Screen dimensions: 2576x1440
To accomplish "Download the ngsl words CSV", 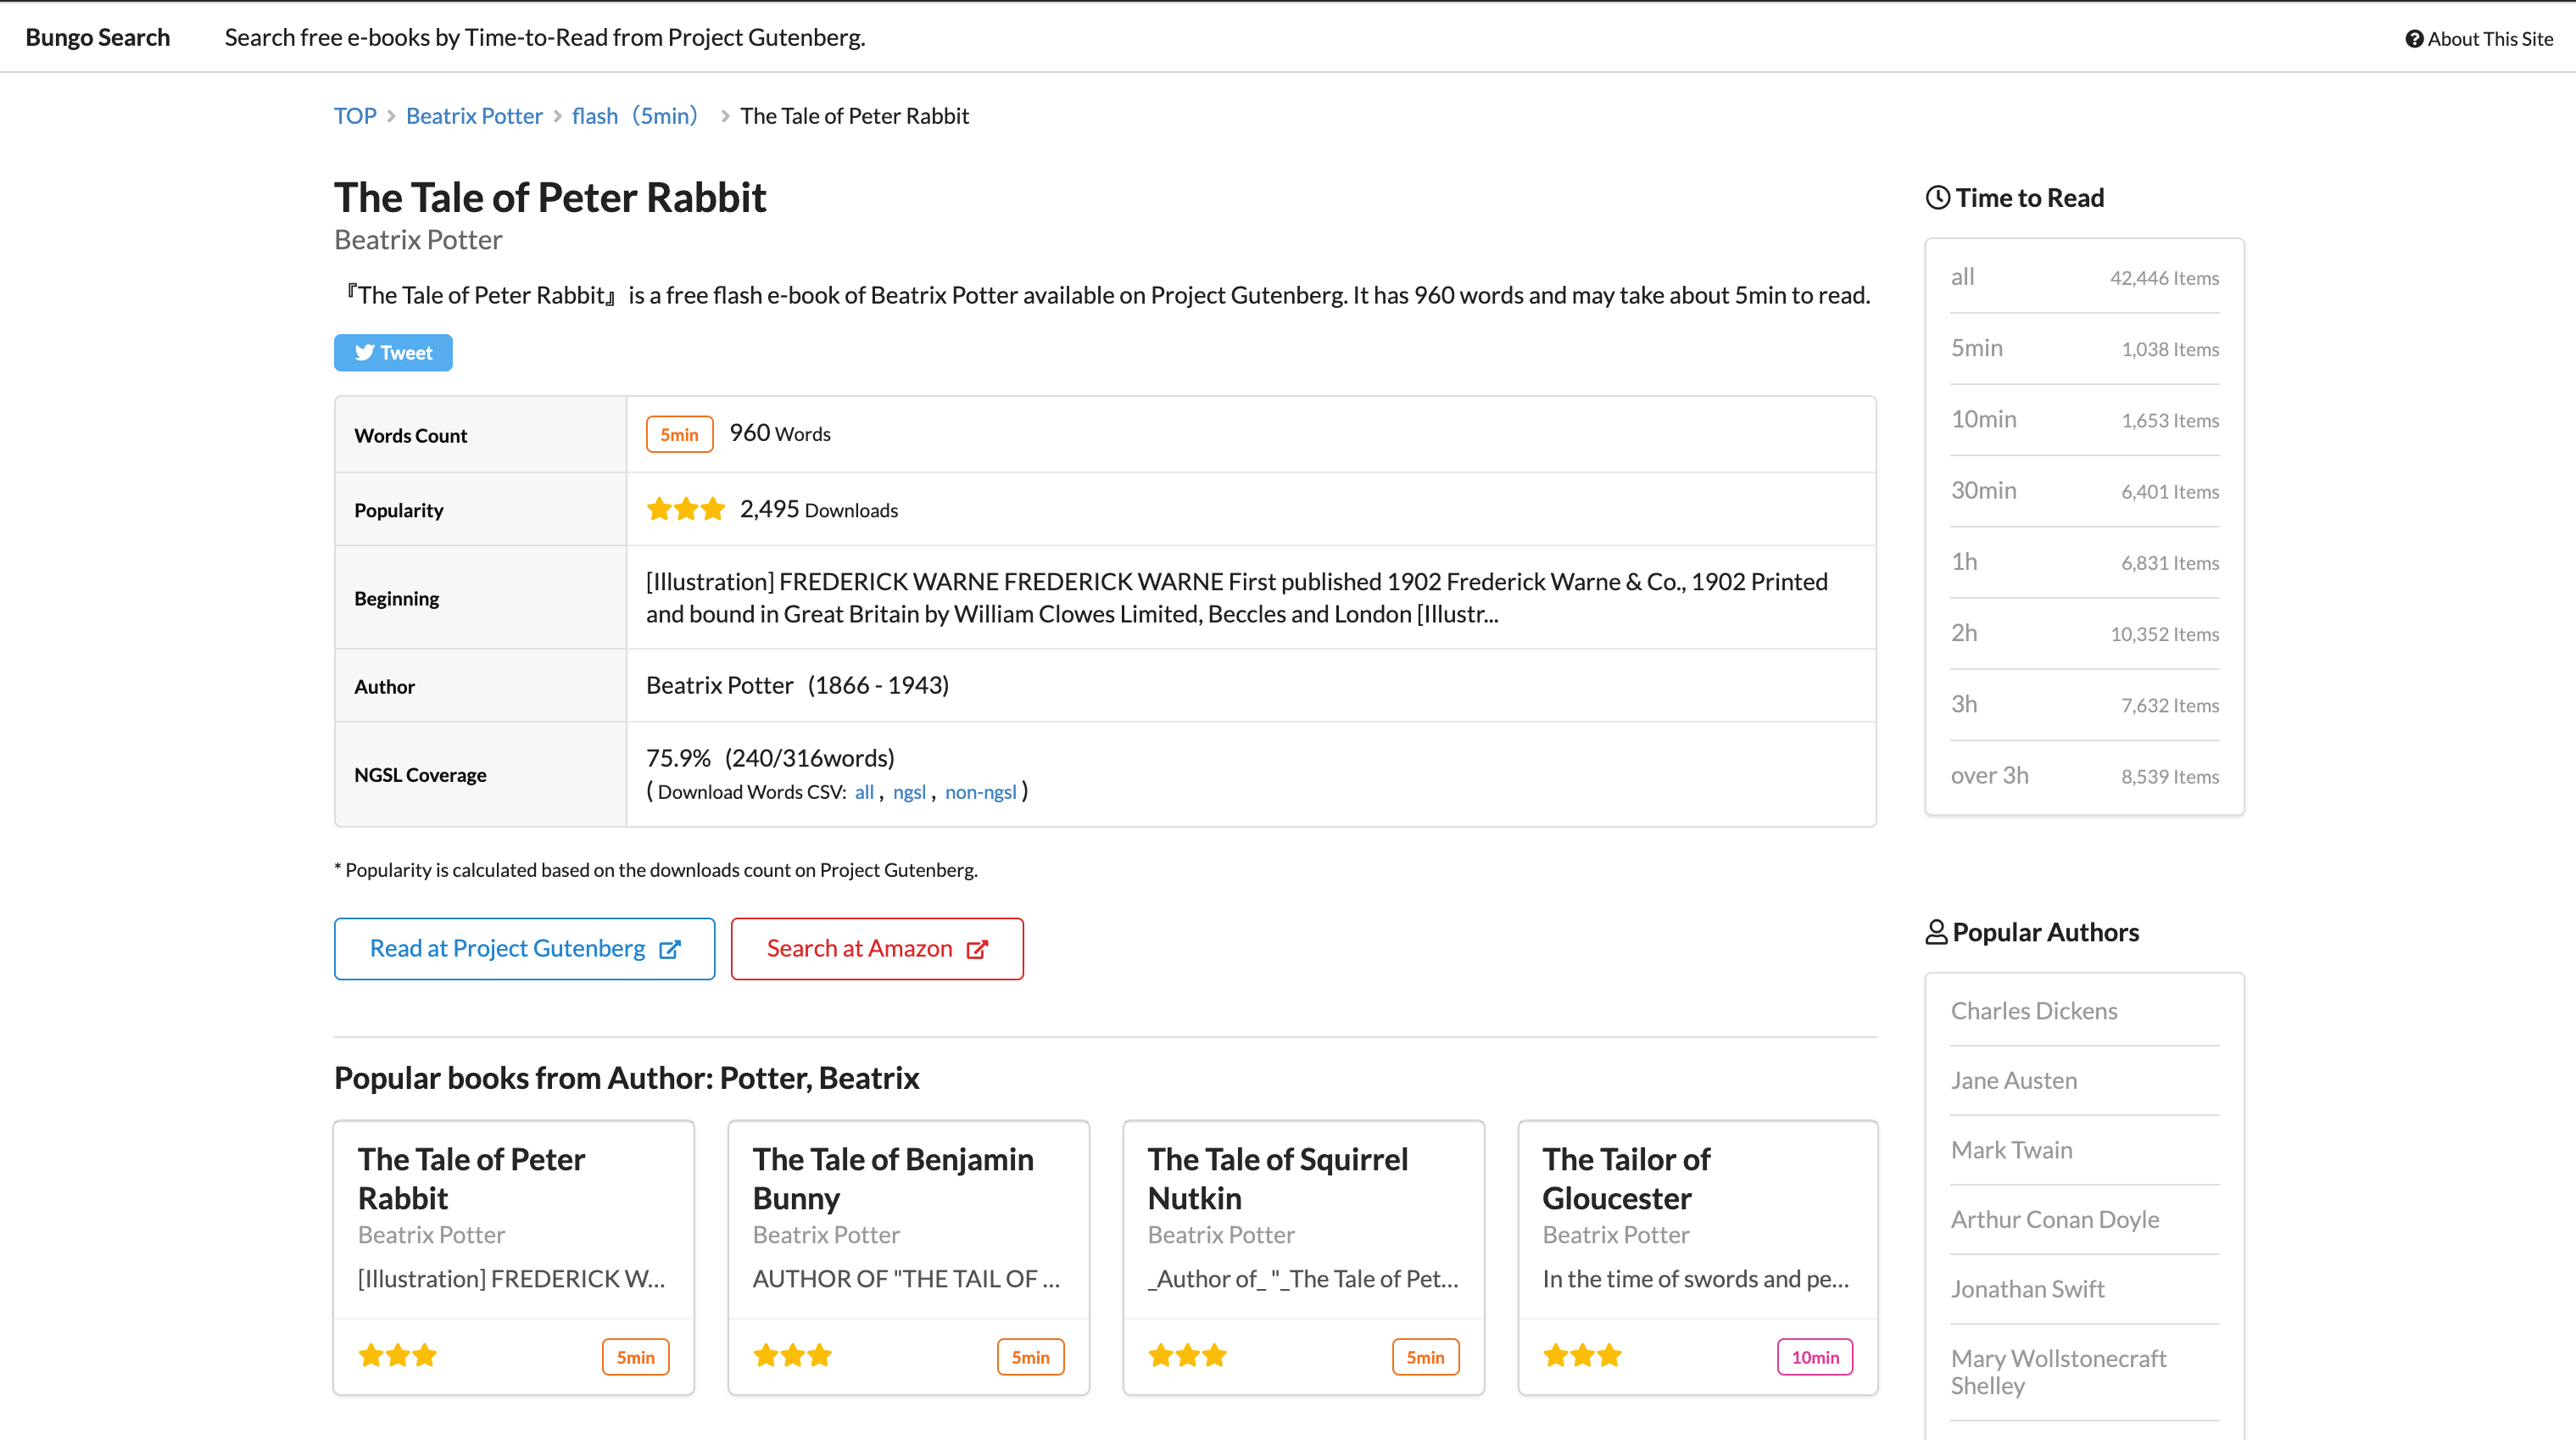I will (909, 792).
